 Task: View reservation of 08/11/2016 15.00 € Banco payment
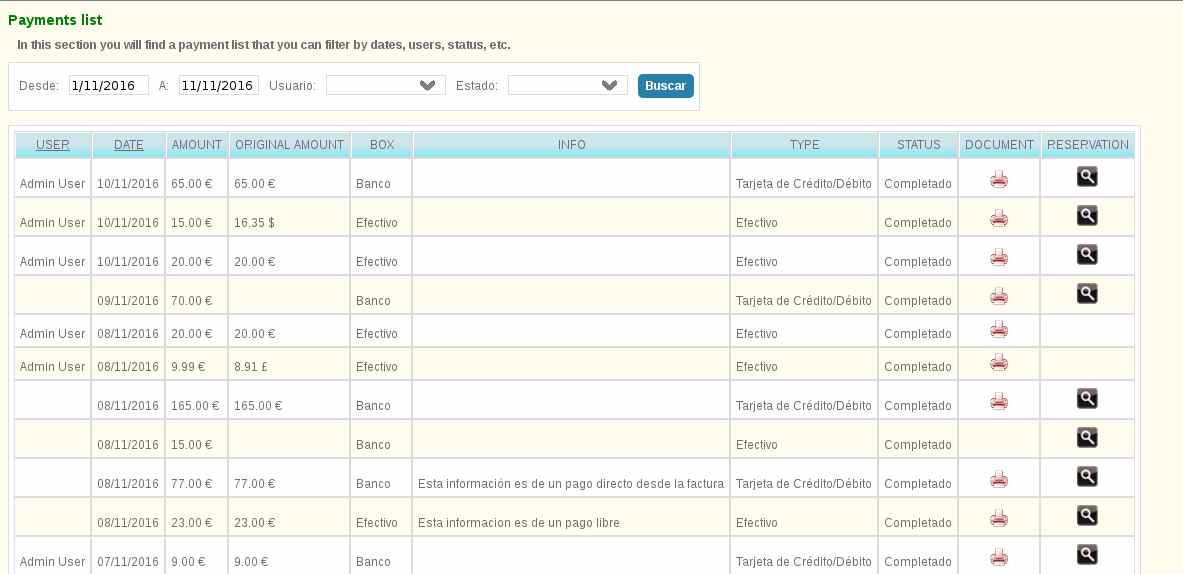pyautogui.click(x=1087, y=437)
